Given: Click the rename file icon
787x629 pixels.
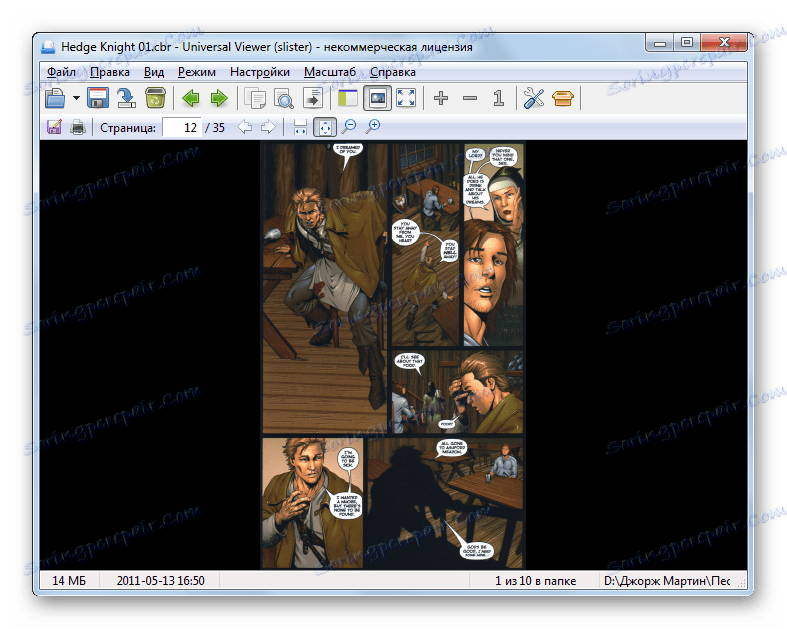Looking at the screenshot, I should [x=126, y=98].
